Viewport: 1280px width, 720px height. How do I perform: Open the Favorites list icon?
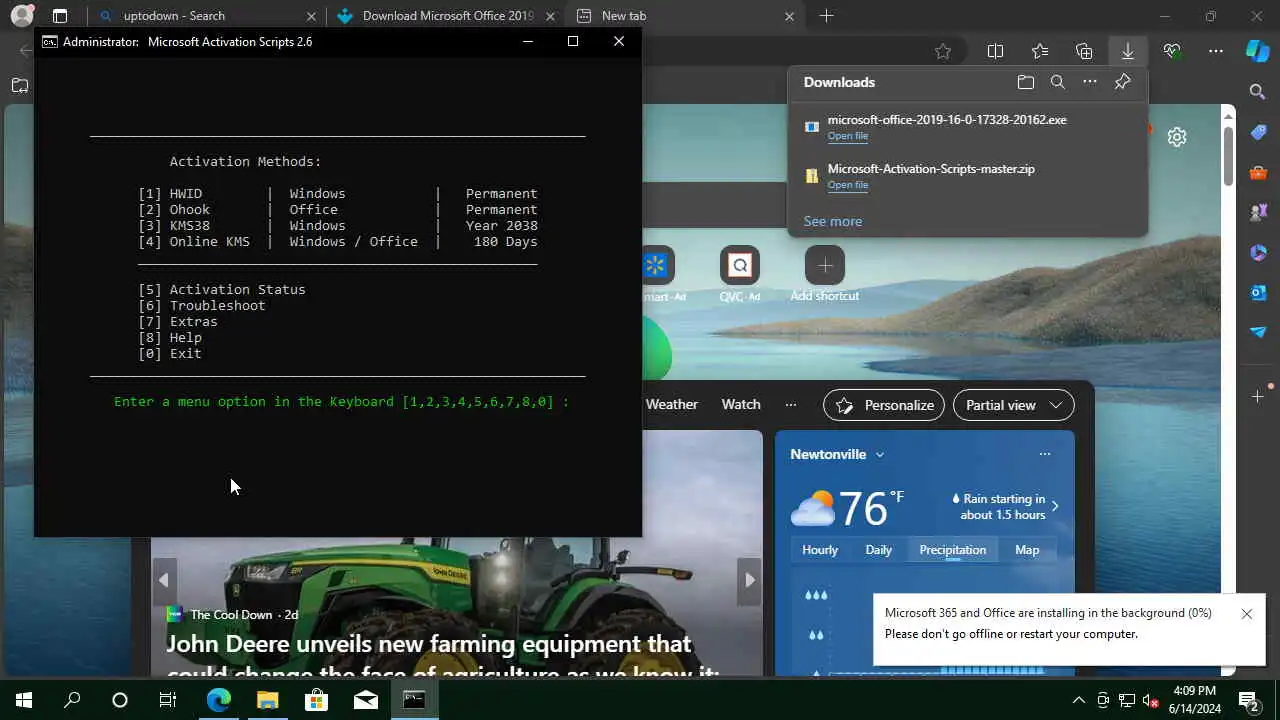pyautogui.click(x=1040, y=51)
